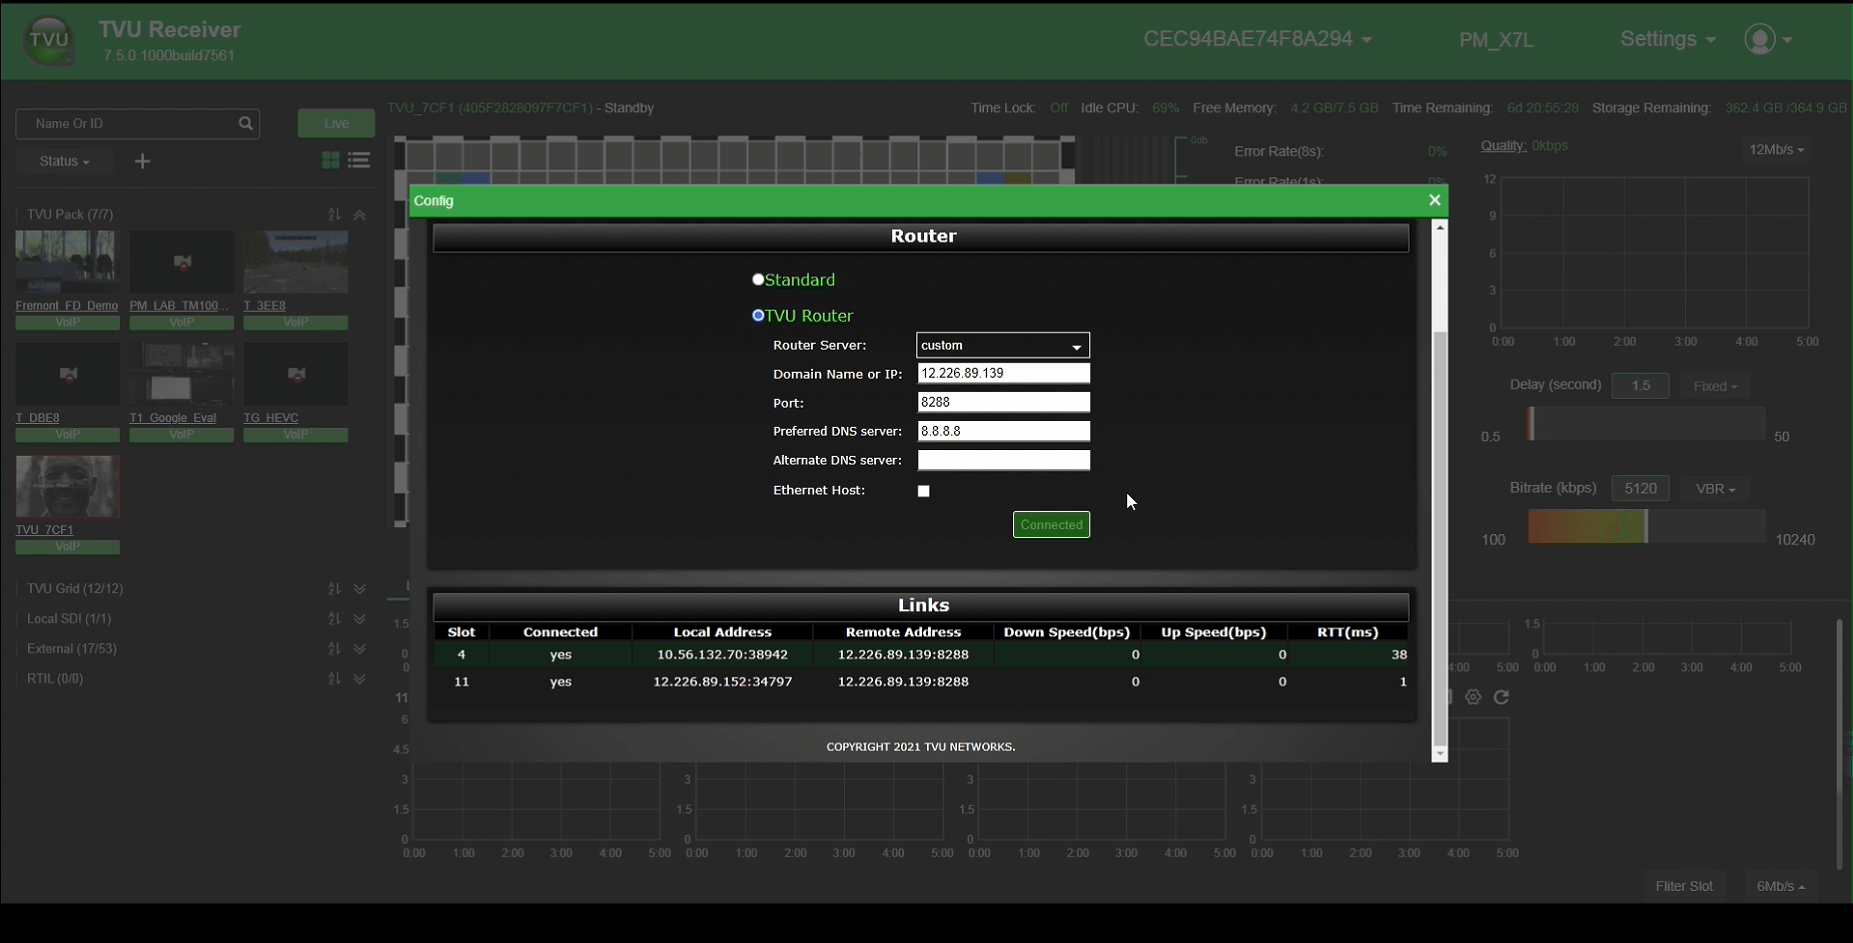Select the Fremont_FD_Demo thumbnail
1853x943 pixels.
[x=67, y=262]
